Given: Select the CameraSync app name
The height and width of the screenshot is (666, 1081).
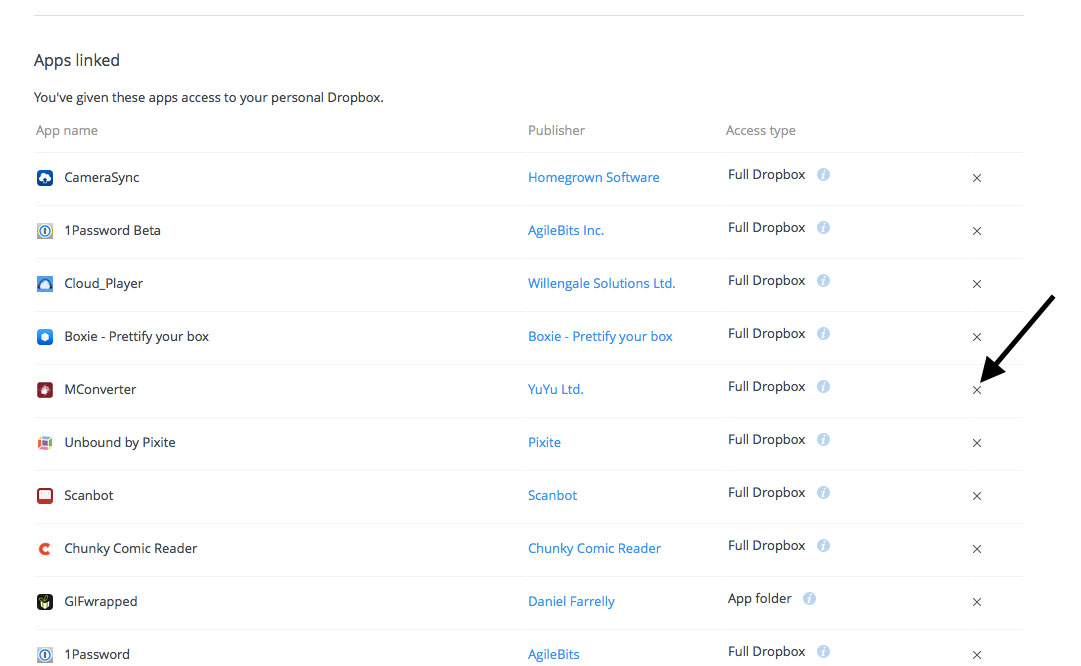Looking at the screenshot, I should coord(102,178).
